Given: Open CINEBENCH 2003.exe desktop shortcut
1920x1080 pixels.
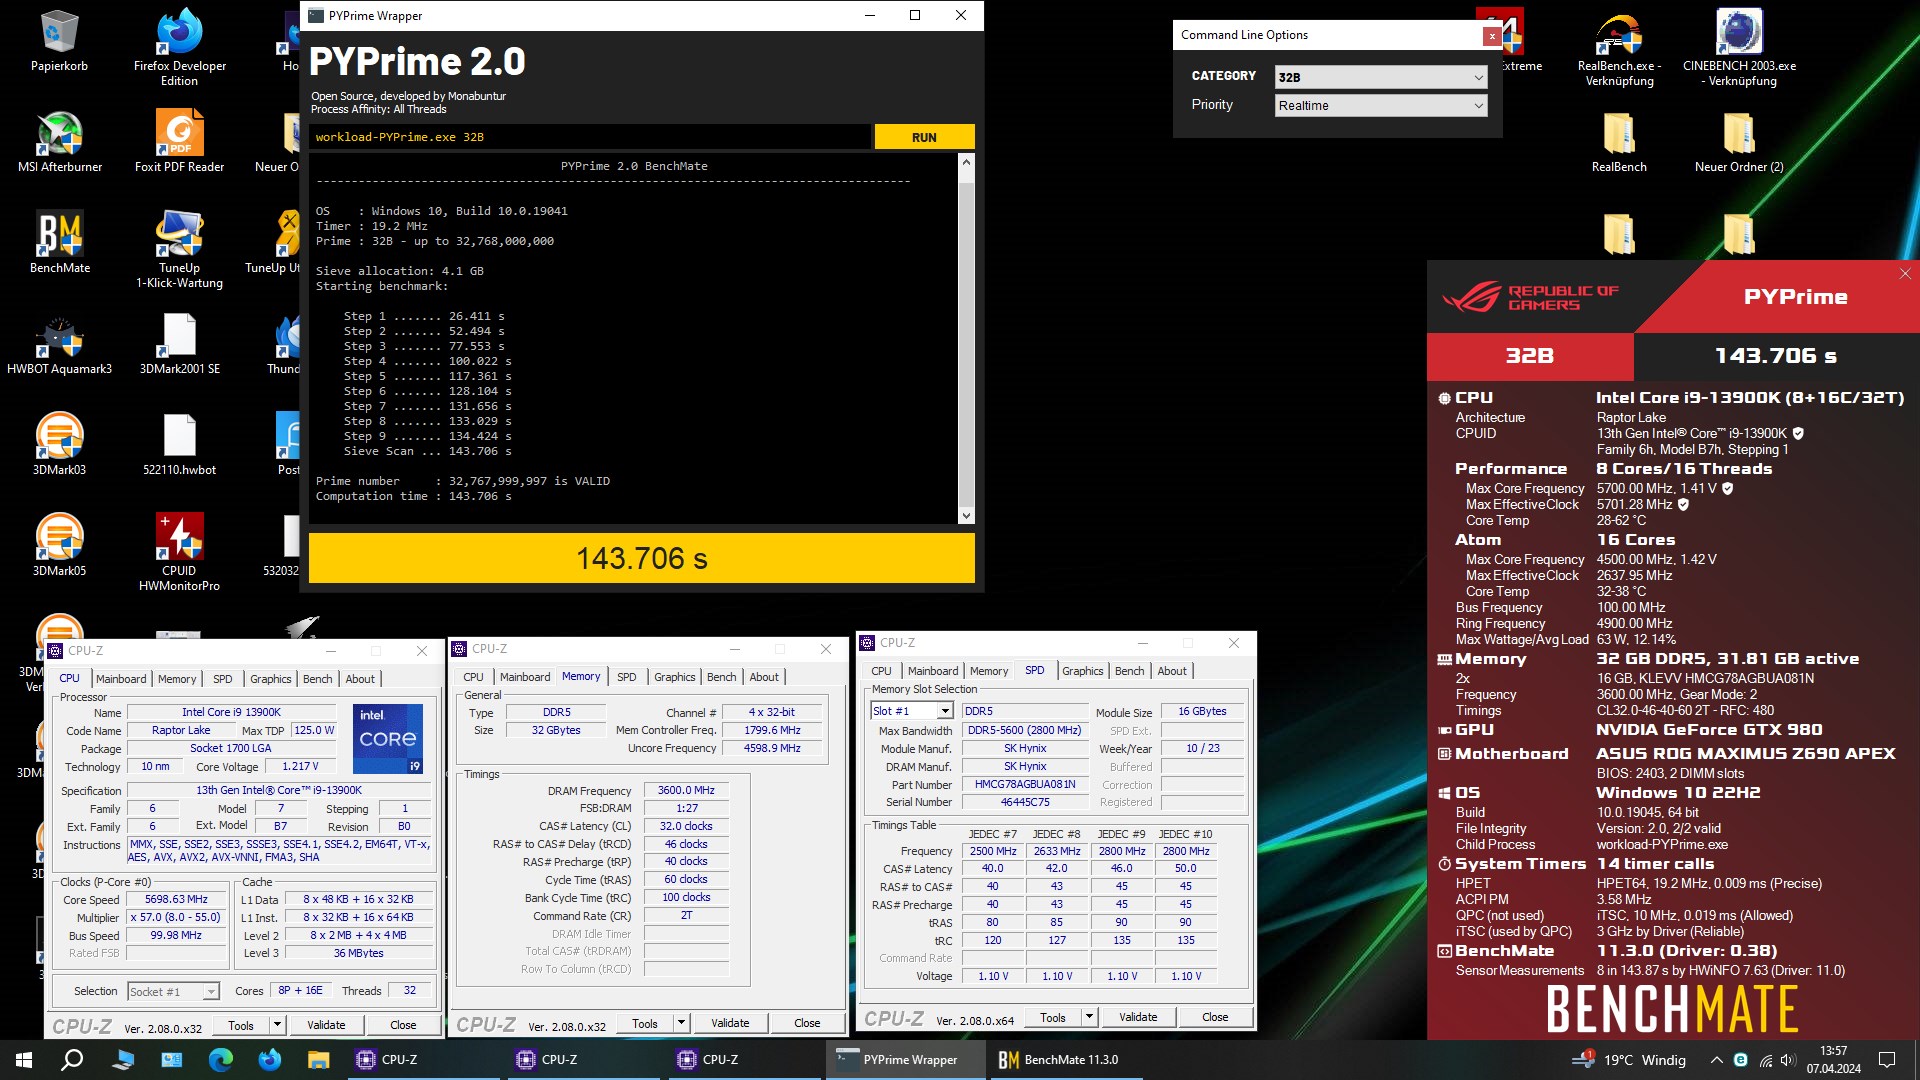Looking at the screenshot, I should point(1739,46).
